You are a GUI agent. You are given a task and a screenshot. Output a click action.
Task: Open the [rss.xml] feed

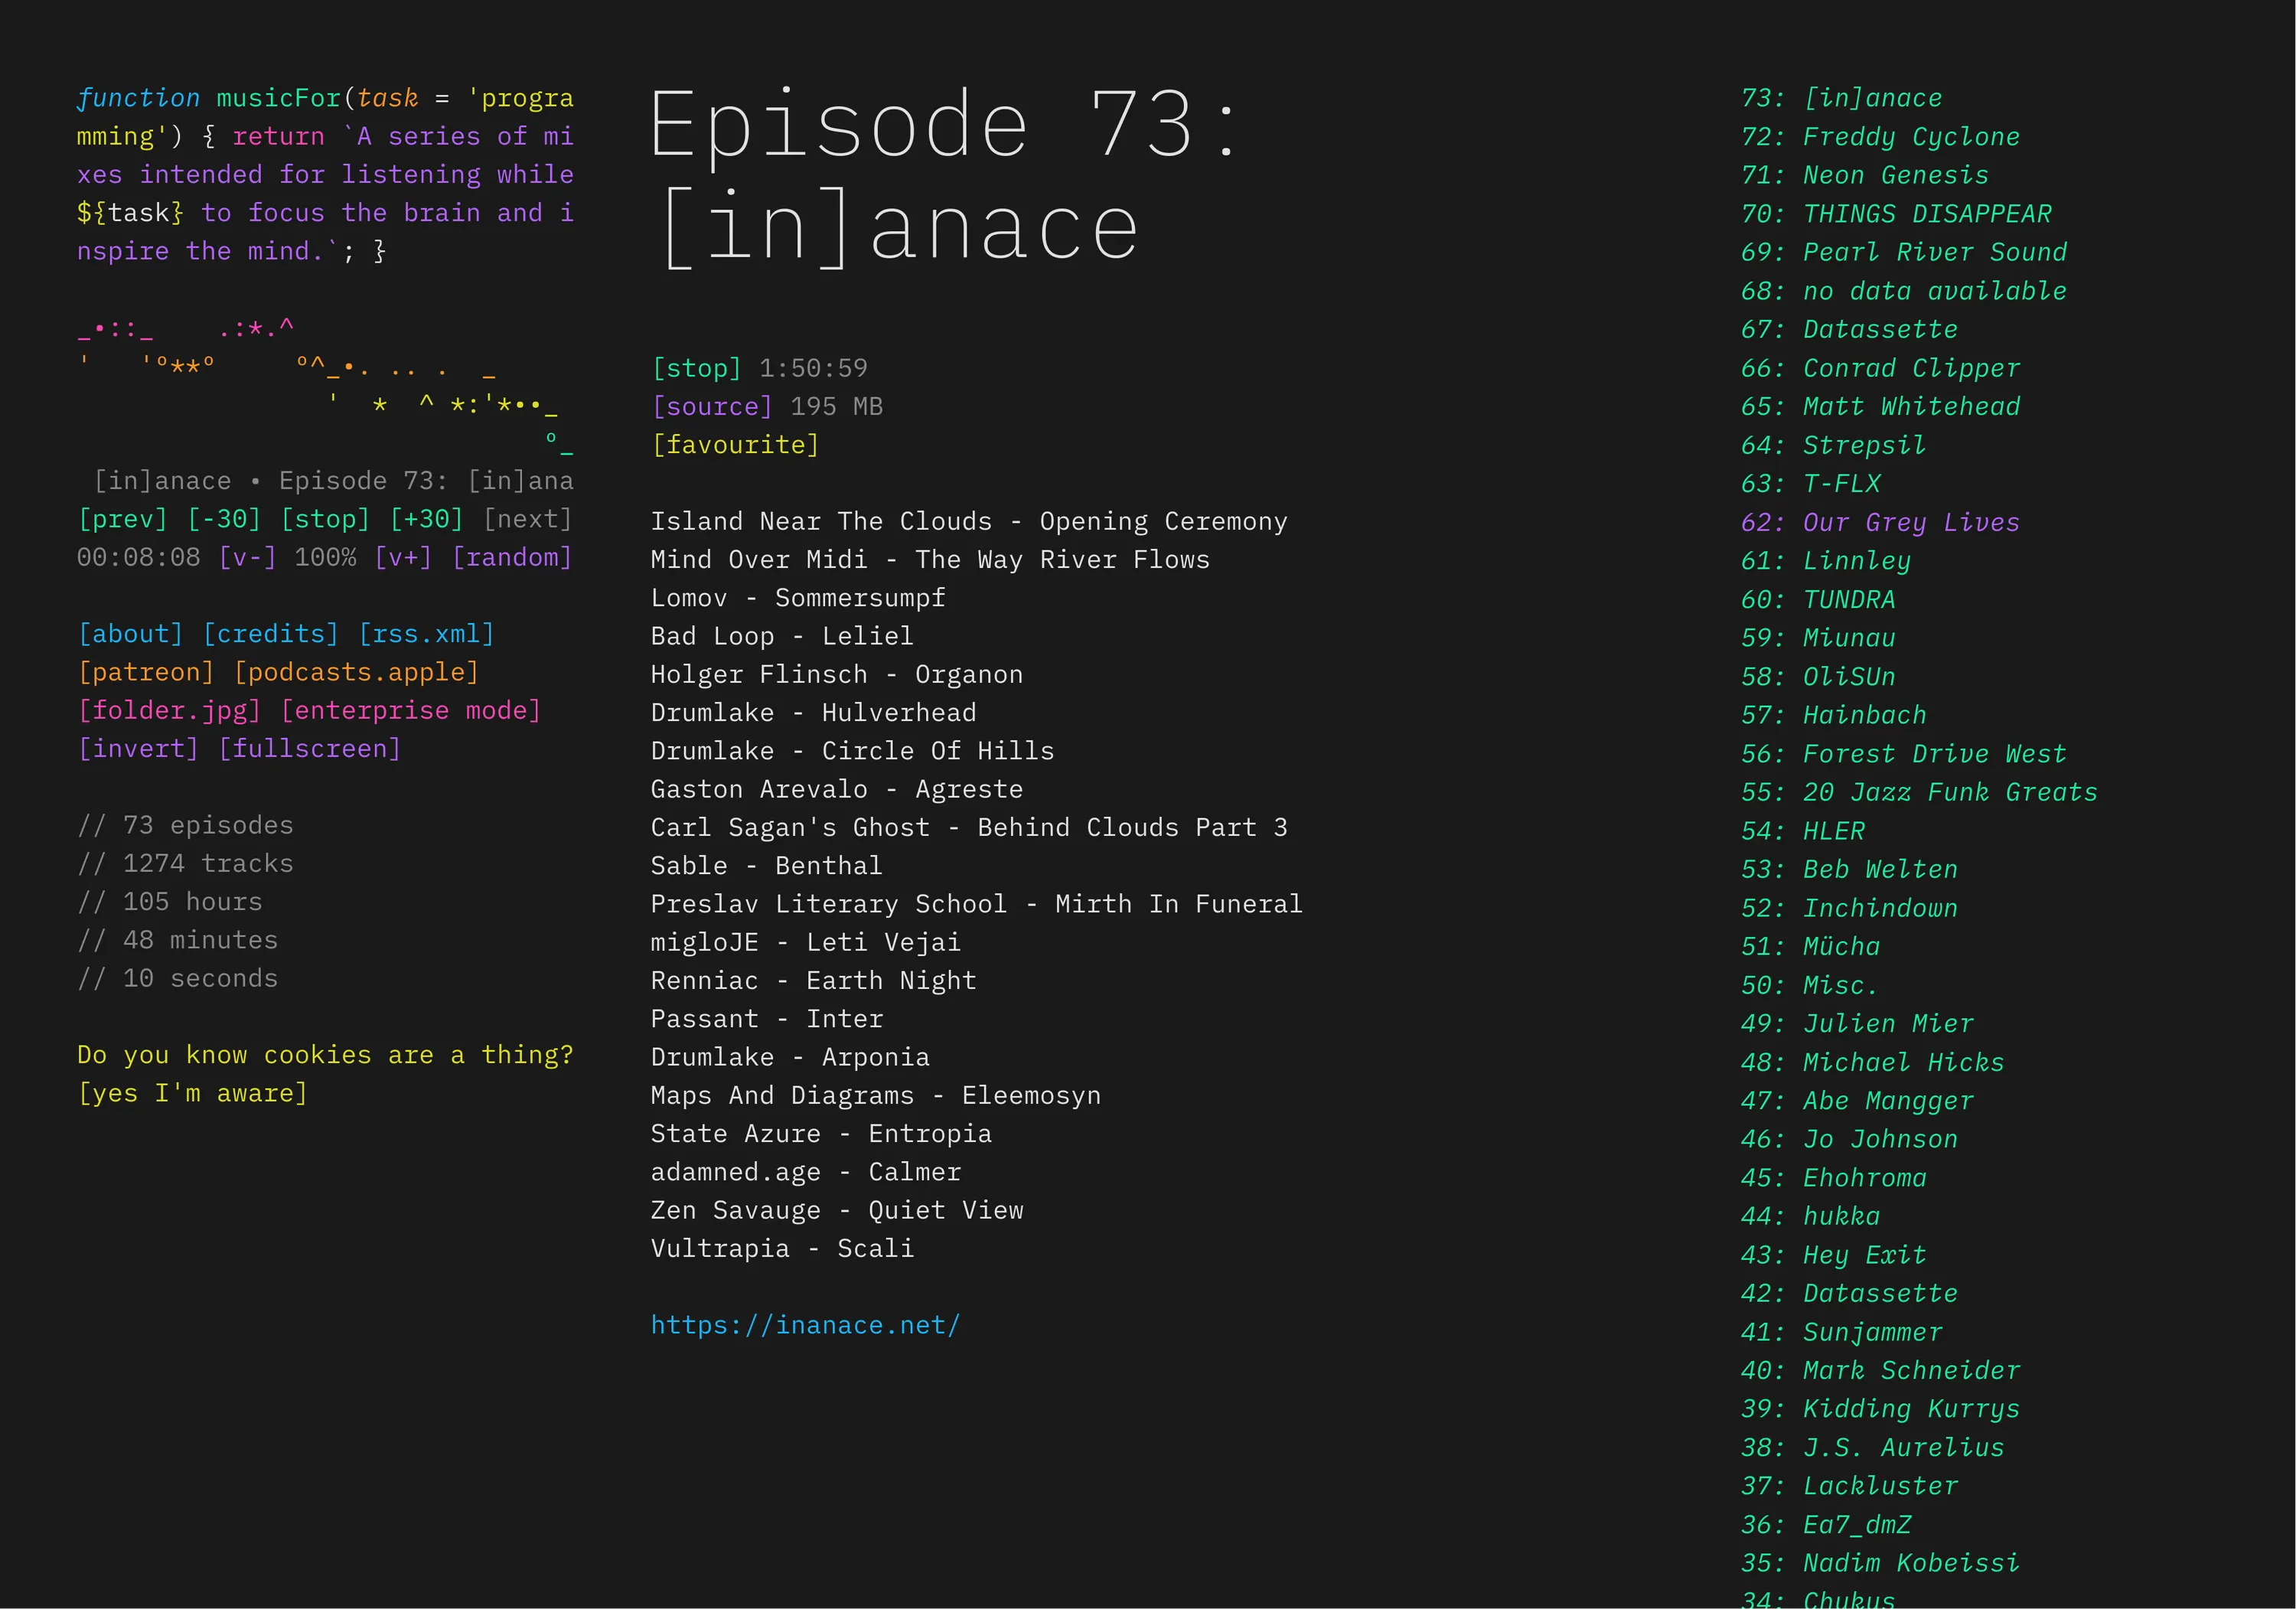[426, 634]
